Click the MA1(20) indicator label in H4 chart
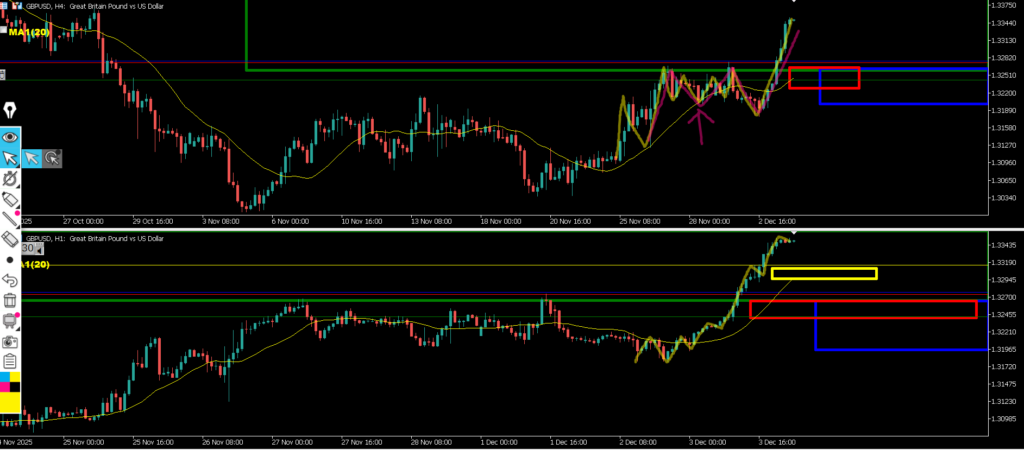Image resolution: width=1024 pixels, height=450 pixels. tap(29, 32)
